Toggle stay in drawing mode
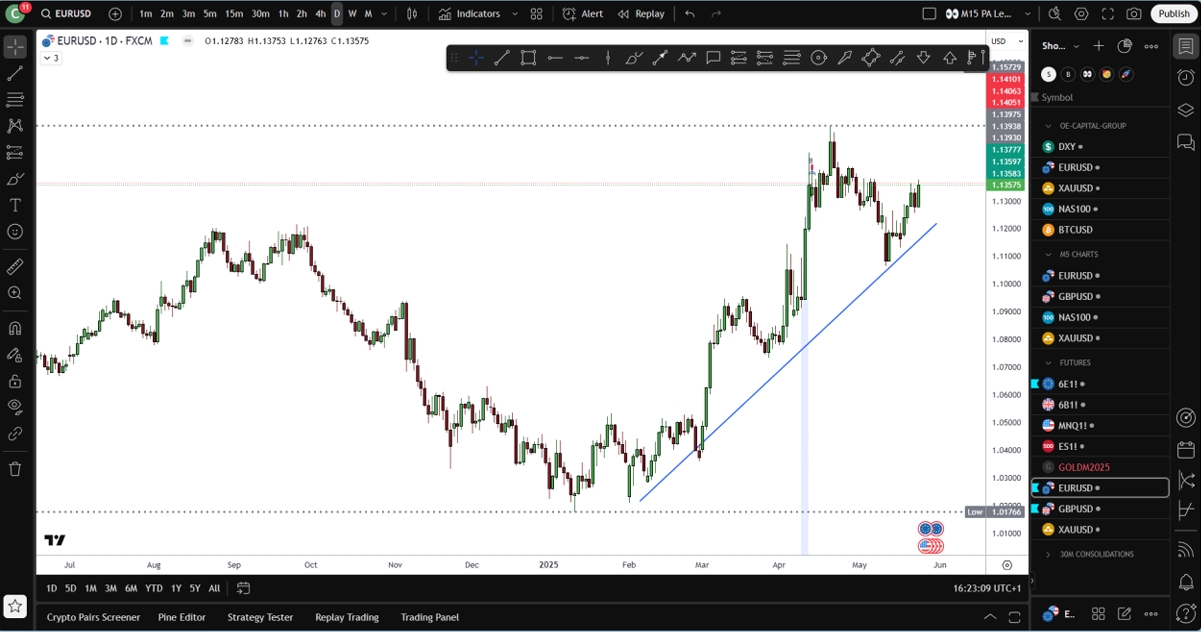Viewport: 1201px width, 632px height. click(15, 355)
